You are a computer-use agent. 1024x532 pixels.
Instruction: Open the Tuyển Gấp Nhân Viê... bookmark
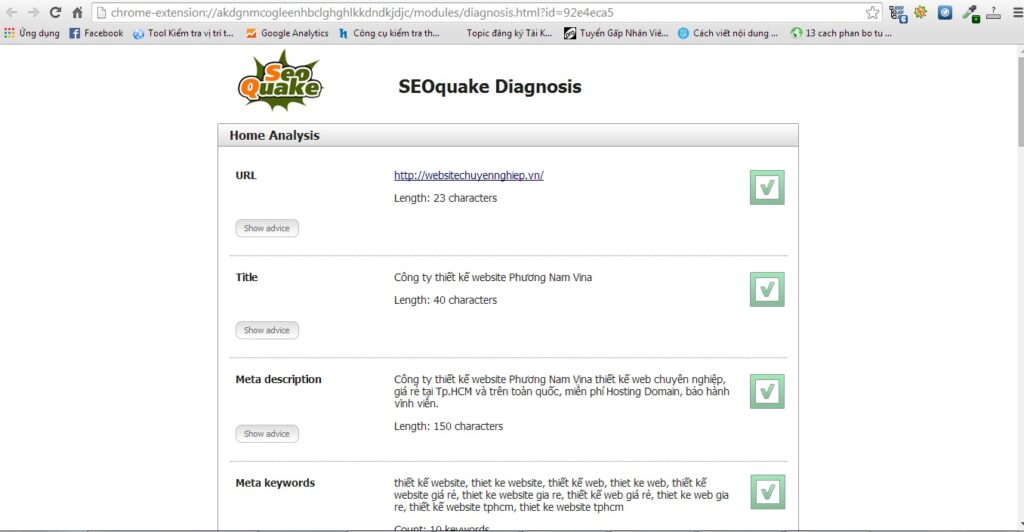pos(616,33)
